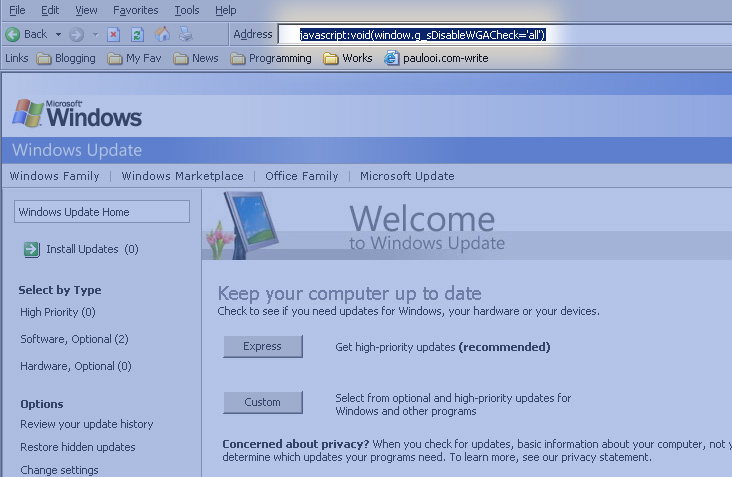Open the Back history dropdown arrow
This screenshot has height=477, width=732.
click(x=58, y=34)
